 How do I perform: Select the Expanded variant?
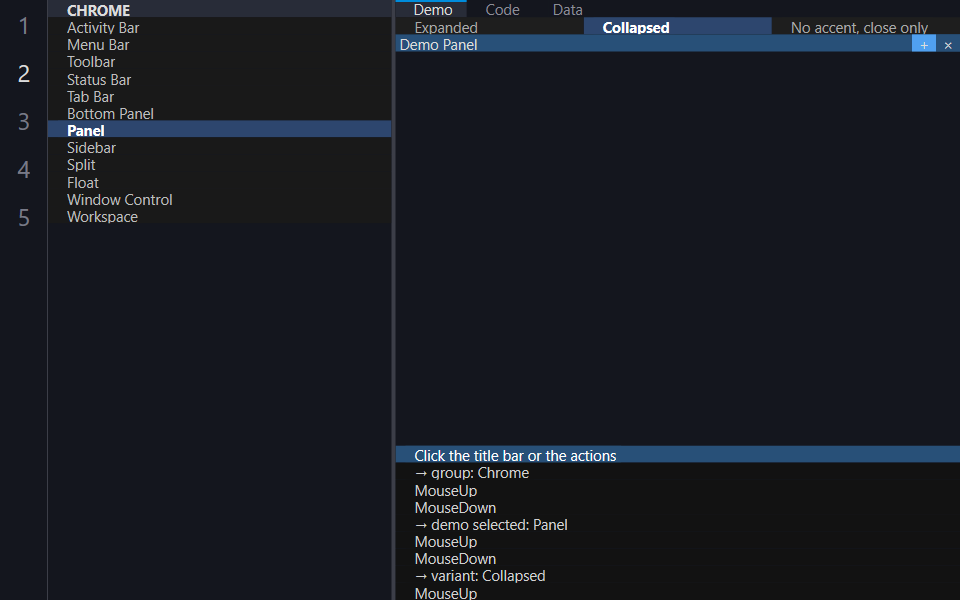tap(490, 27)
